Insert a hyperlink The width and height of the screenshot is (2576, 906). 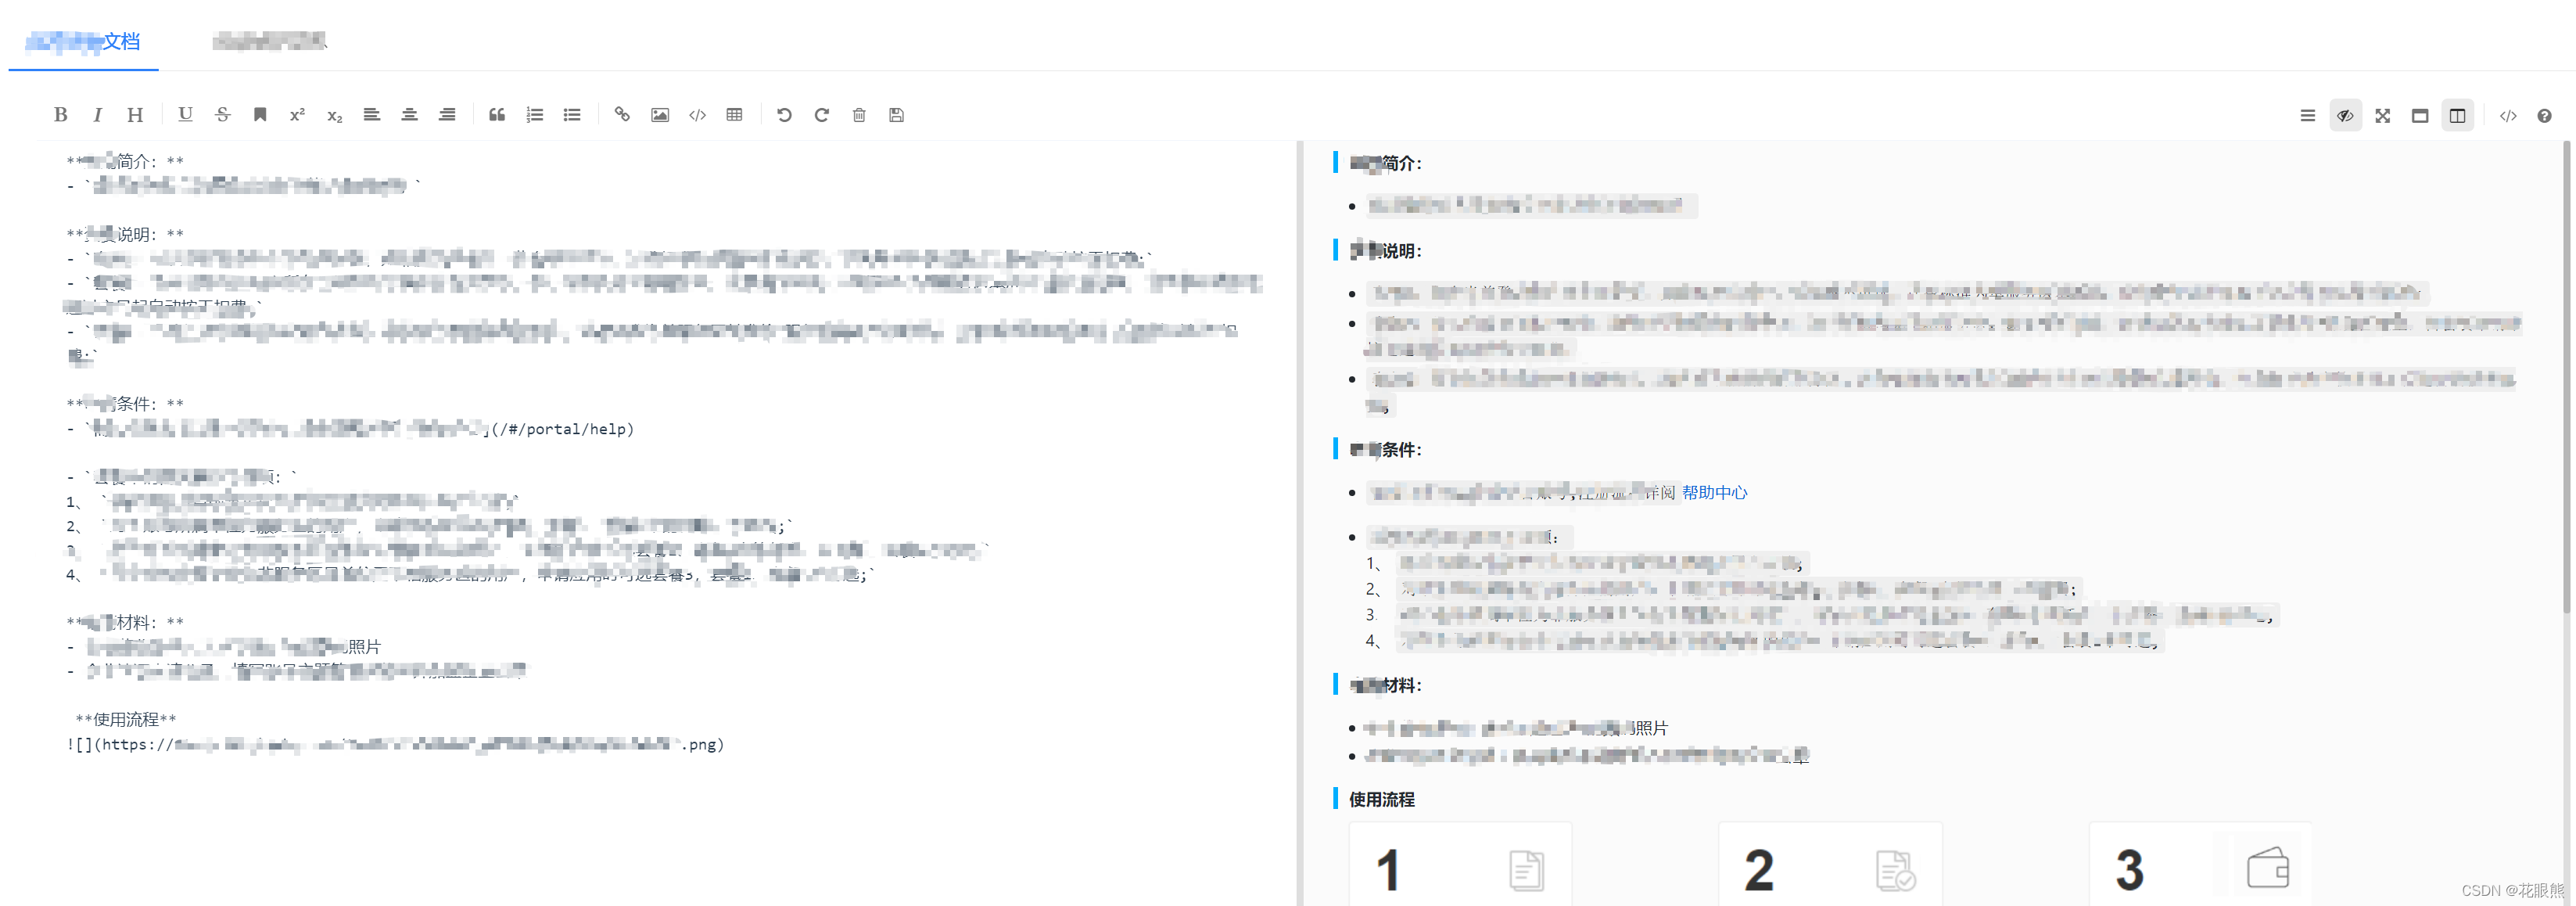pyautogui.click(x=622, y=115)
